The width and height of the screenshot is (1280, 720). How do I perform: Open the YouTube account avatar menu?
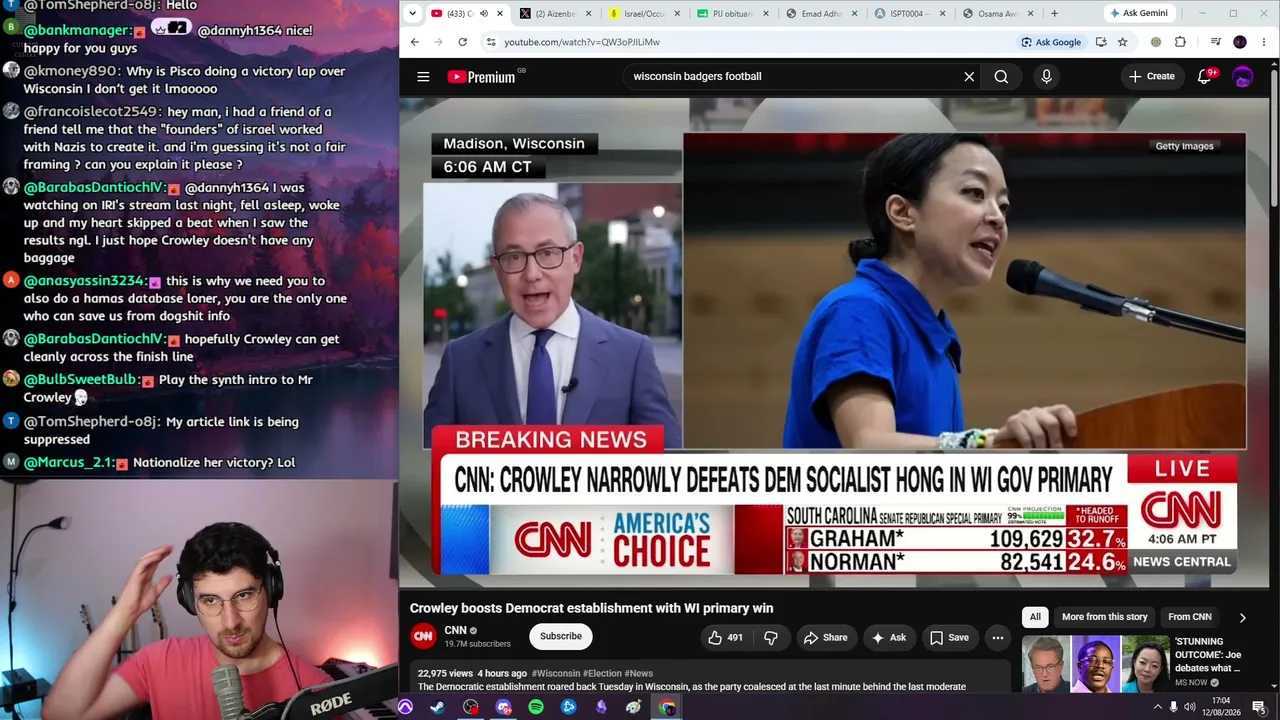click(1242, 77)
